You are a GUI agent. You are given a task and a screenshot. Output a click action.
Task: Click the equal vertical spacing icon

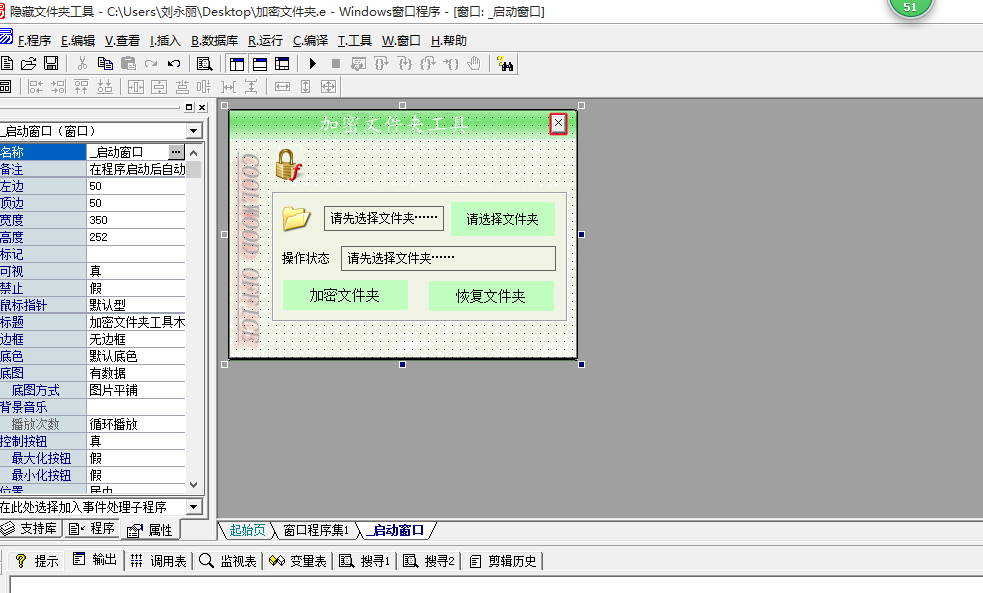(251, 87)
